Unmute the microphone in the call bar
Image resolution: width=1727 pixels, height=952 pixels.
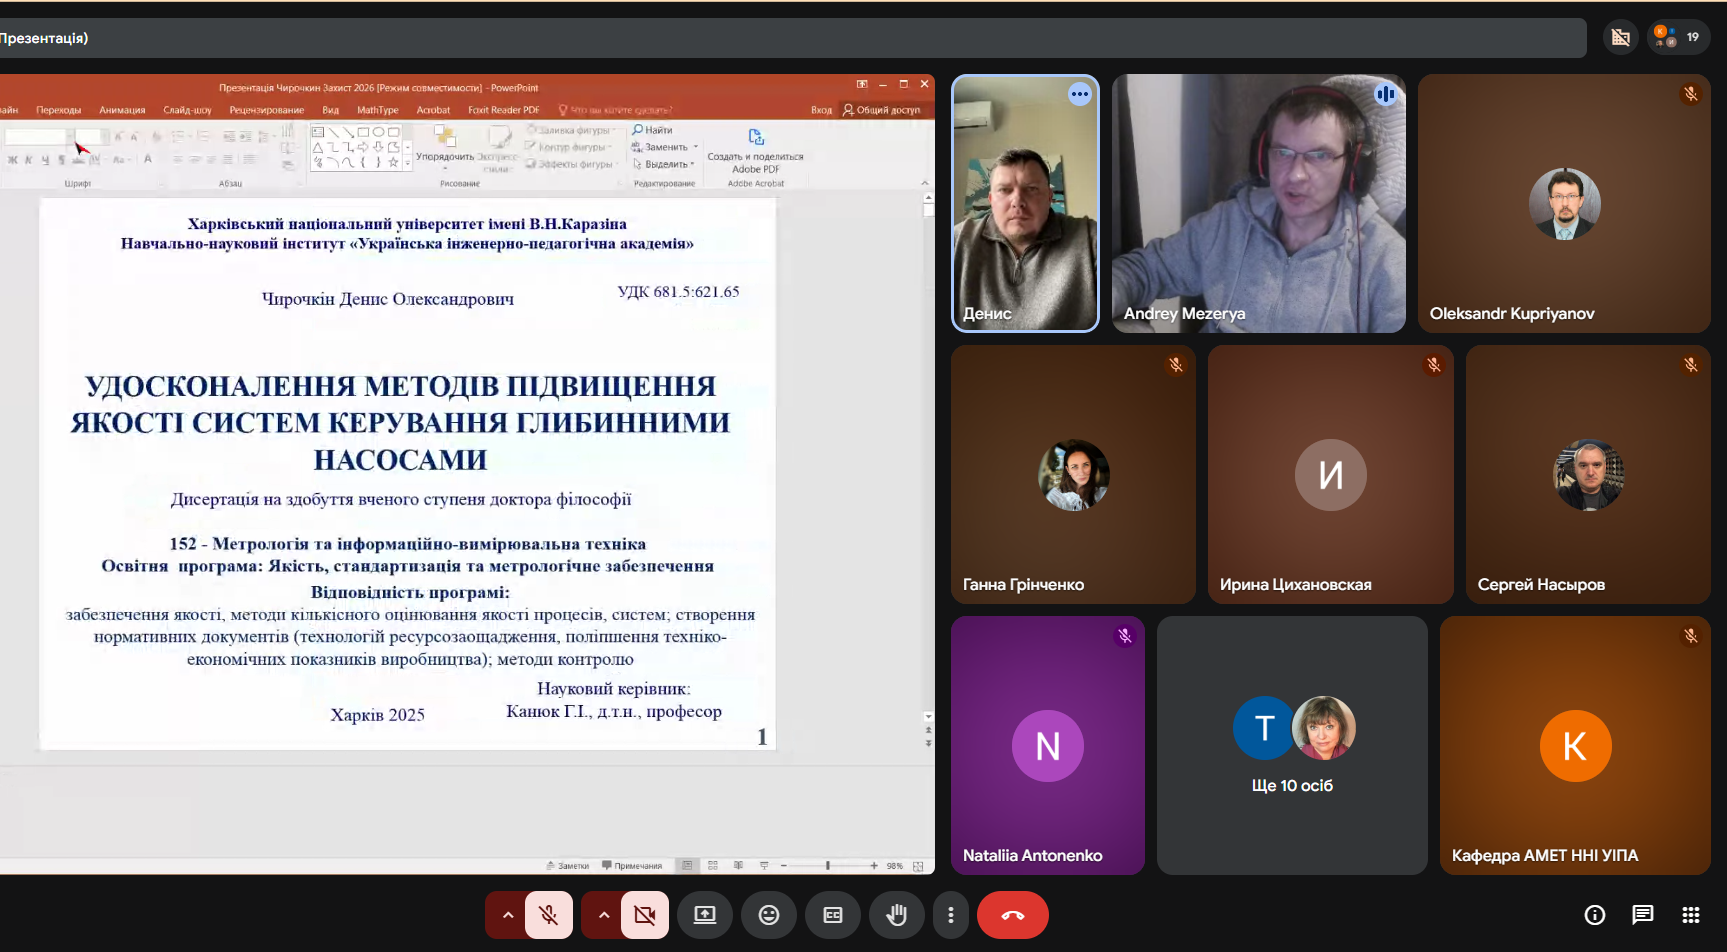pyautogui.click(x=549, y=915)
